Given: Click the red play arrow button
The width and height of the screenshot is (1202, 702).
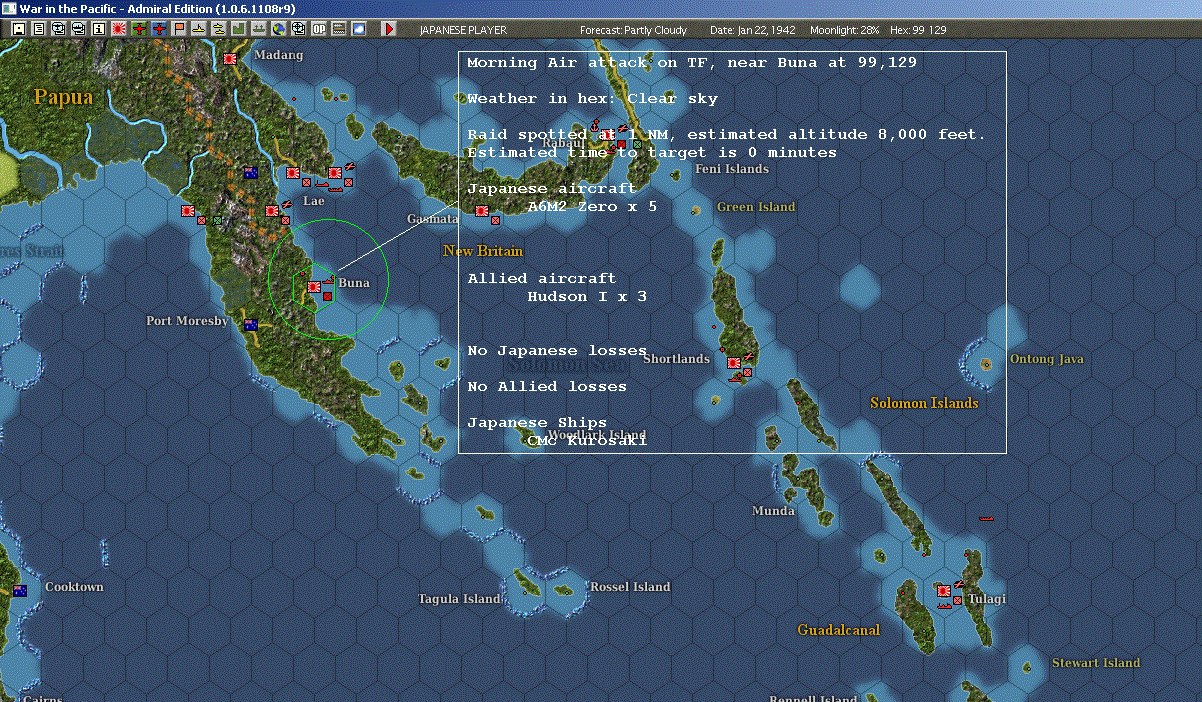Looking at the screenshot, I should pyautogui.click(x=389, y=30).
